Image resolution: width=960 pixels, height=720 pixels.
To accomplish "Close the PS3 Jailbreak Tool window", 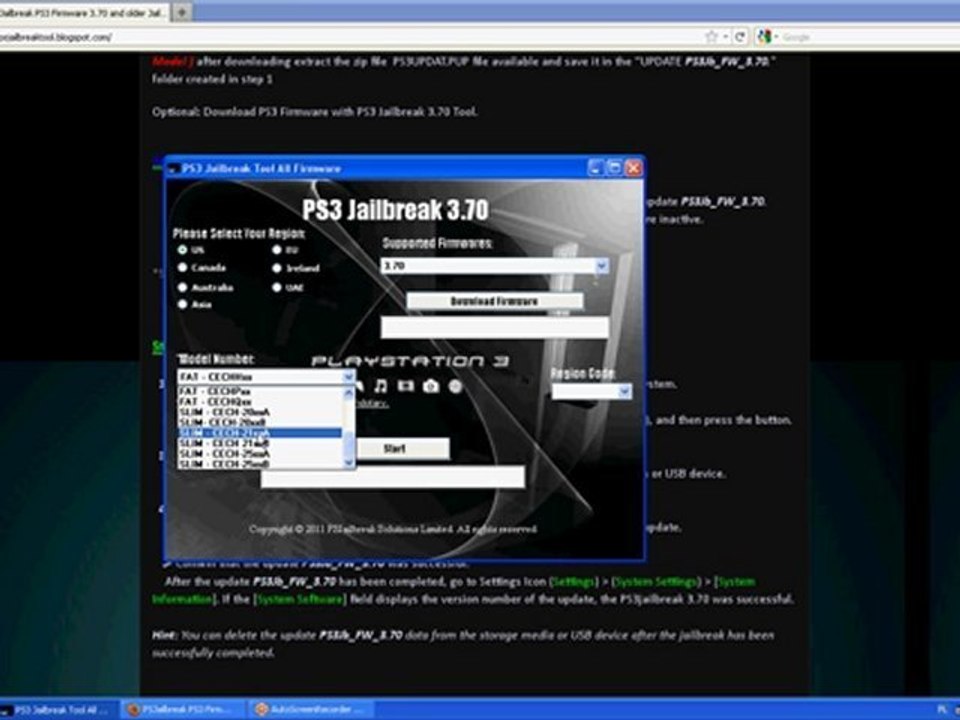I will click(x=634, y=168).
